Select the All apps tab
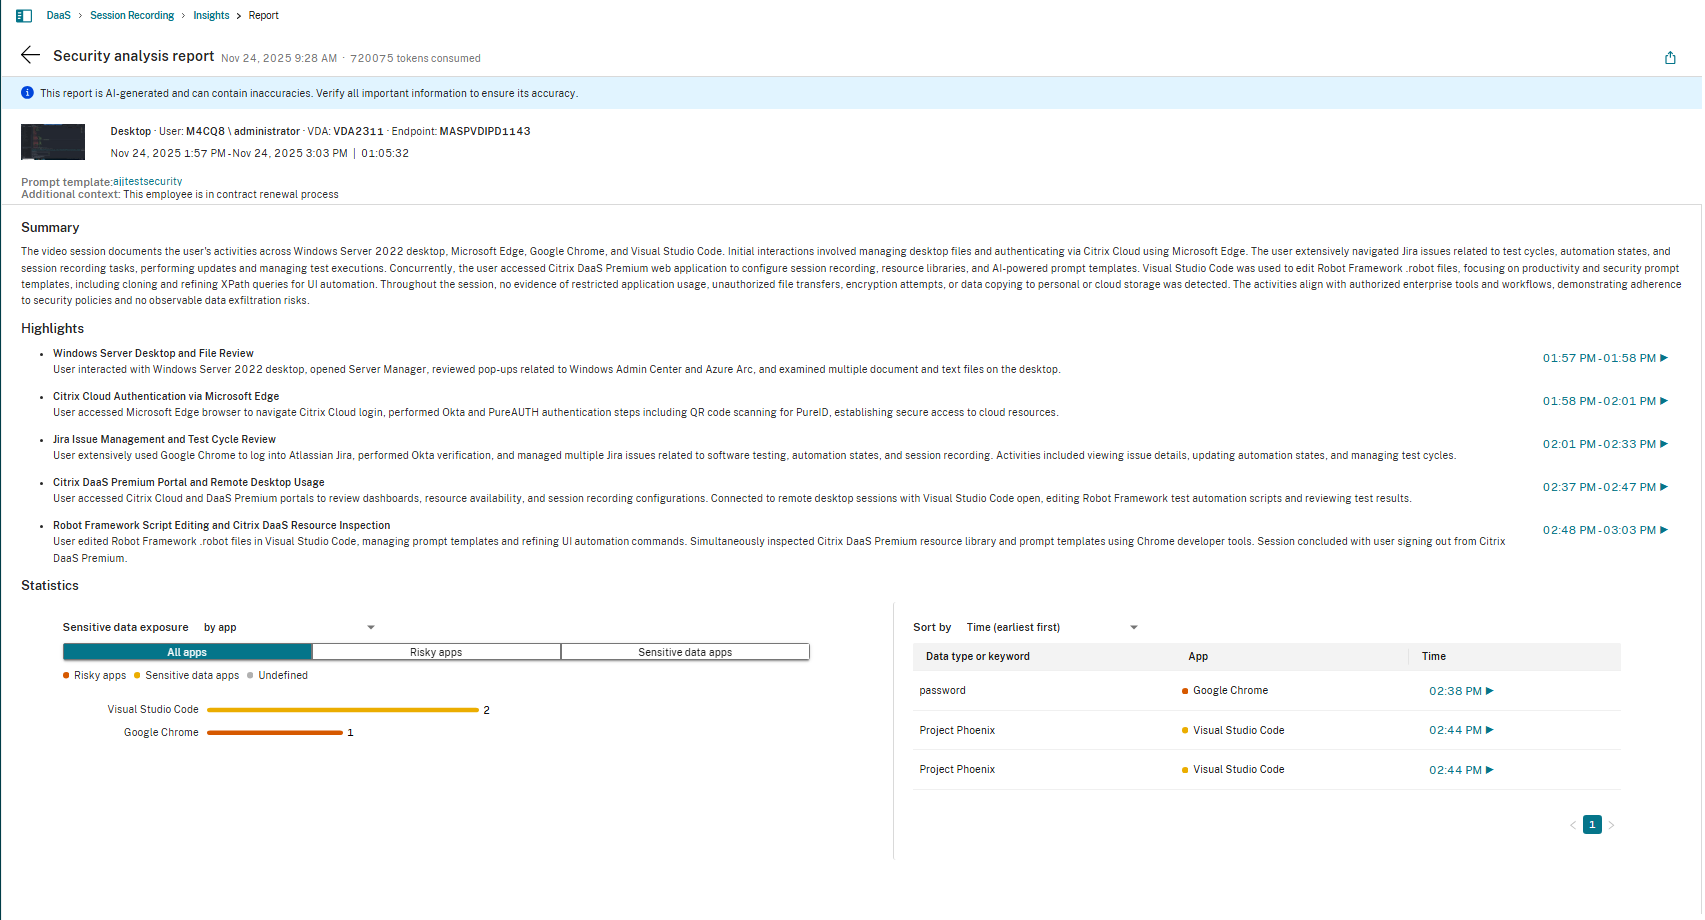The height and width of the screenshot is (920, 1705). pos(187,652)
